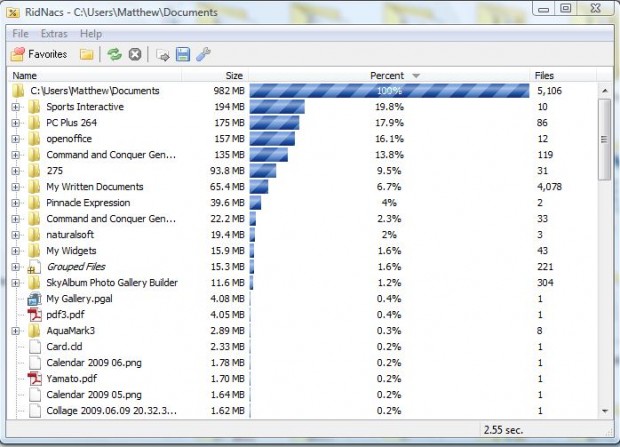Image resolution: width=620 pixels, height=447 pixels.
Task: Click the Yamato.pdf file icon
Action: point(33,379)
